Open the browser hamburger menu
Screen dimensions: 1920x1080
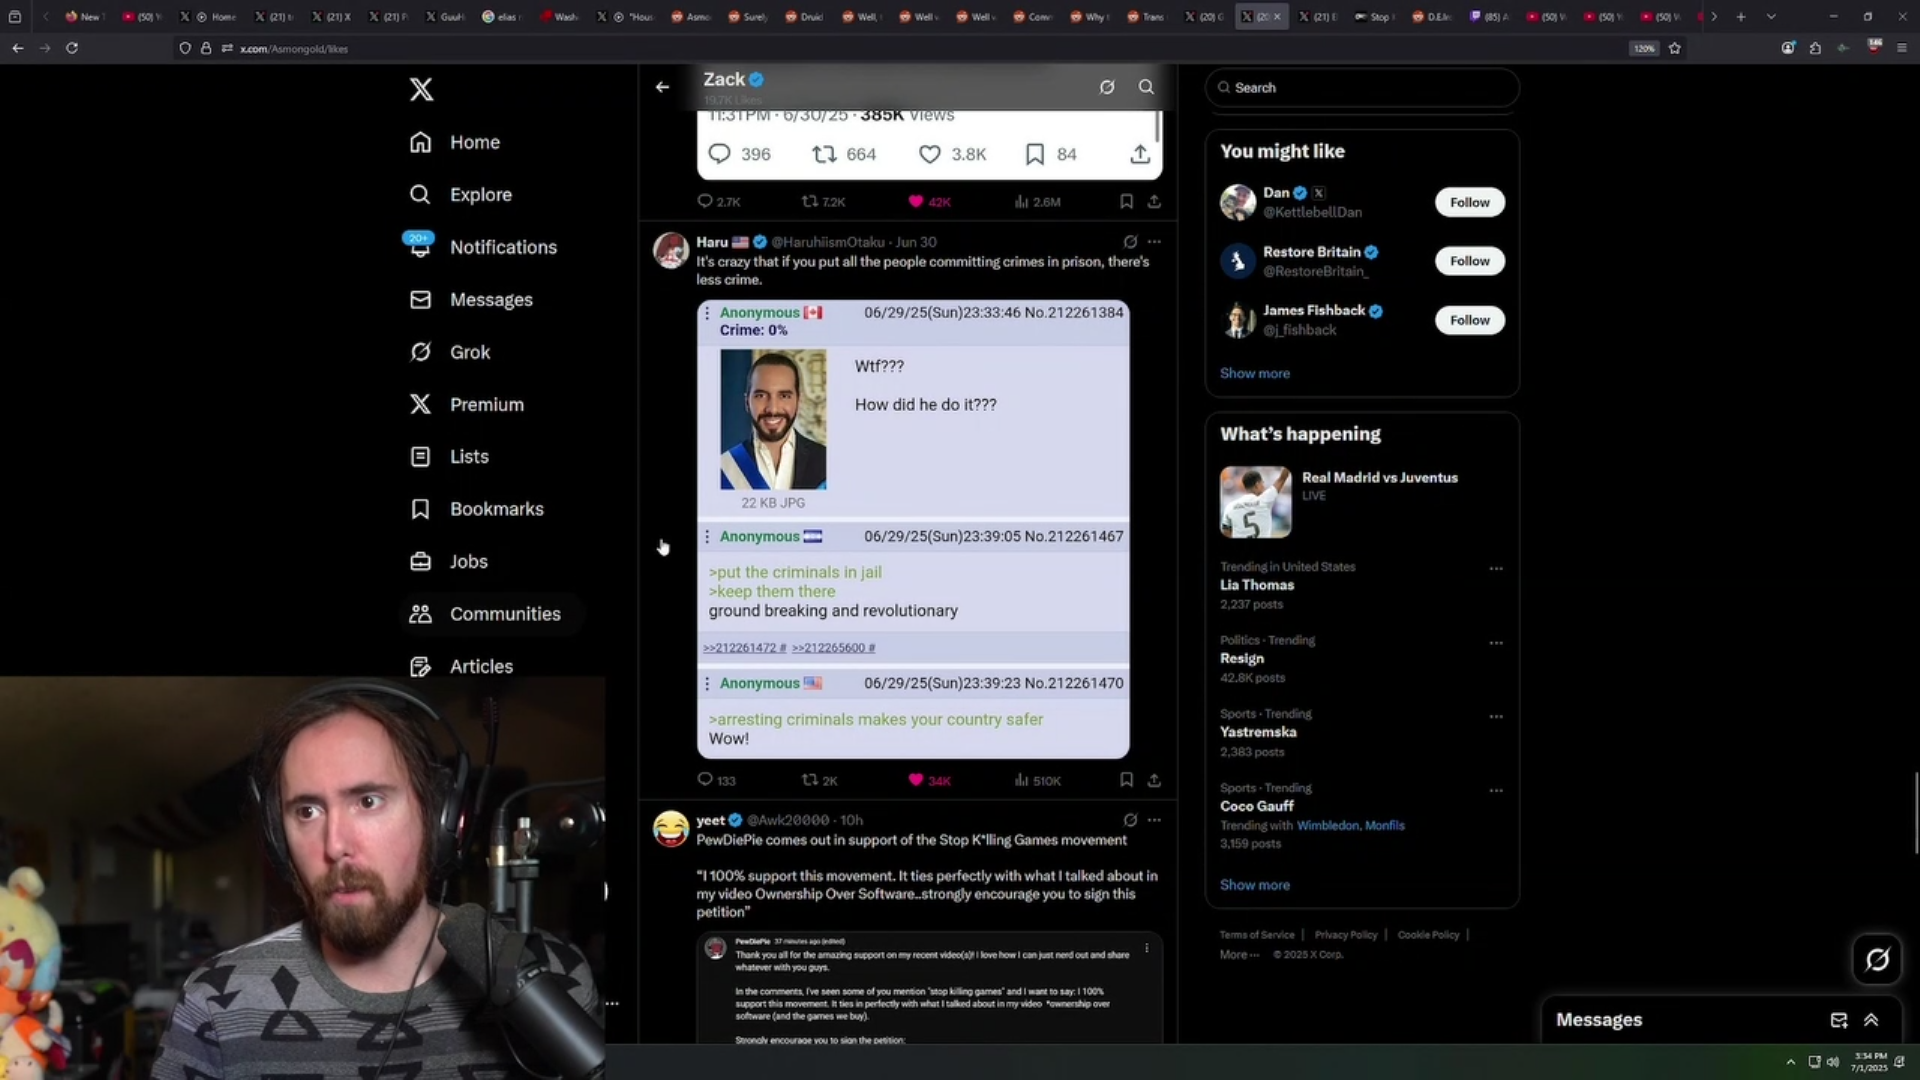pos(1901,48)
